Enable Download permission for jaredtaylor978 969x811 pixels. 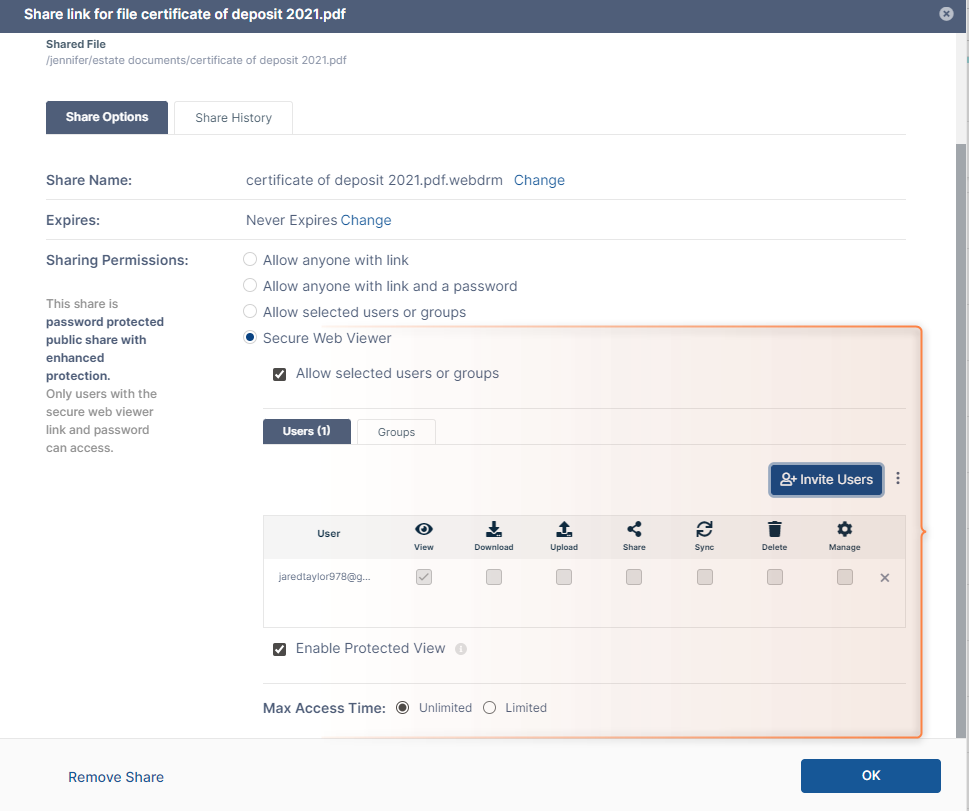coord(493,577)
